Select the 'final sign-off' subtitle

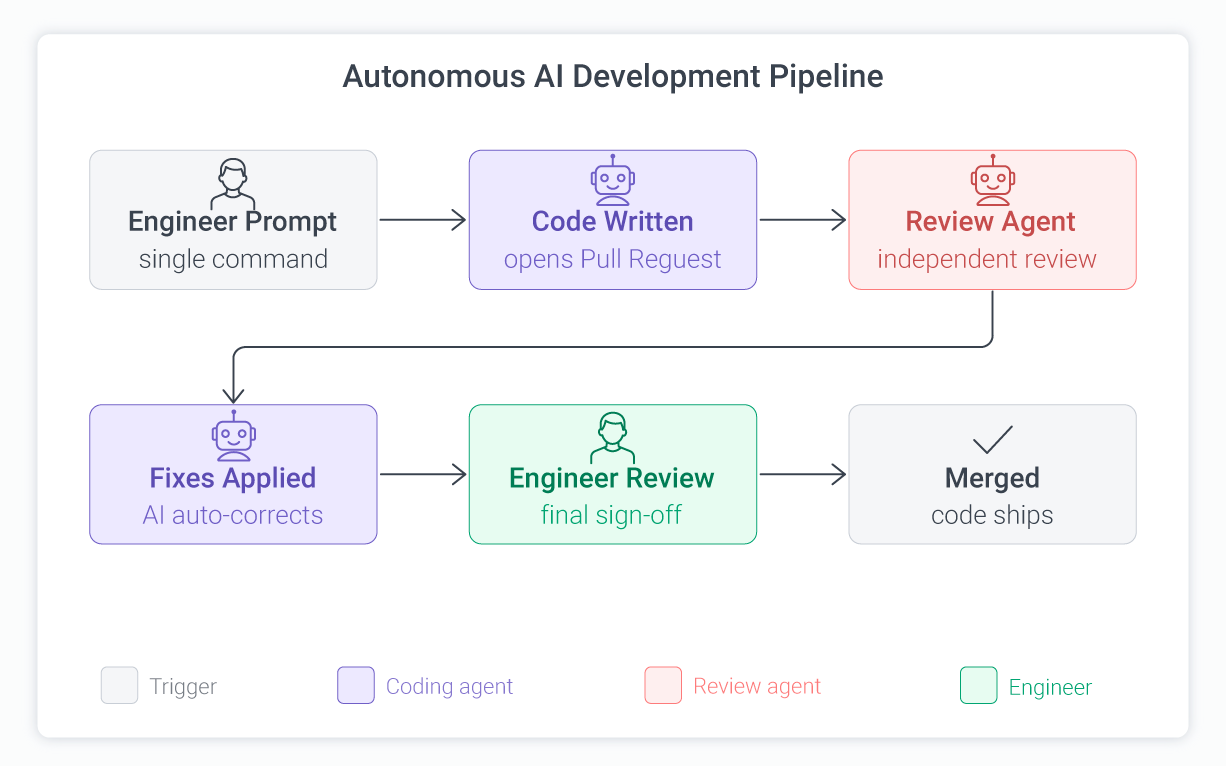coord(611,516)
